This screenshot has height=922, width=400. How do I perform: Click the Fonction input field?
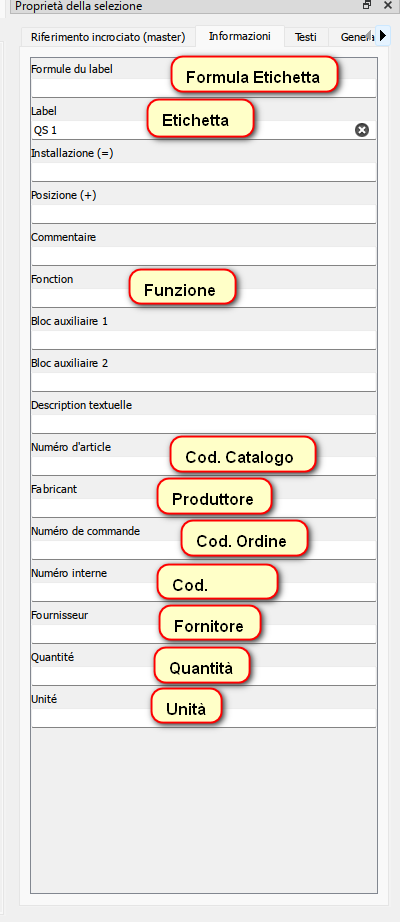[204, 298]
